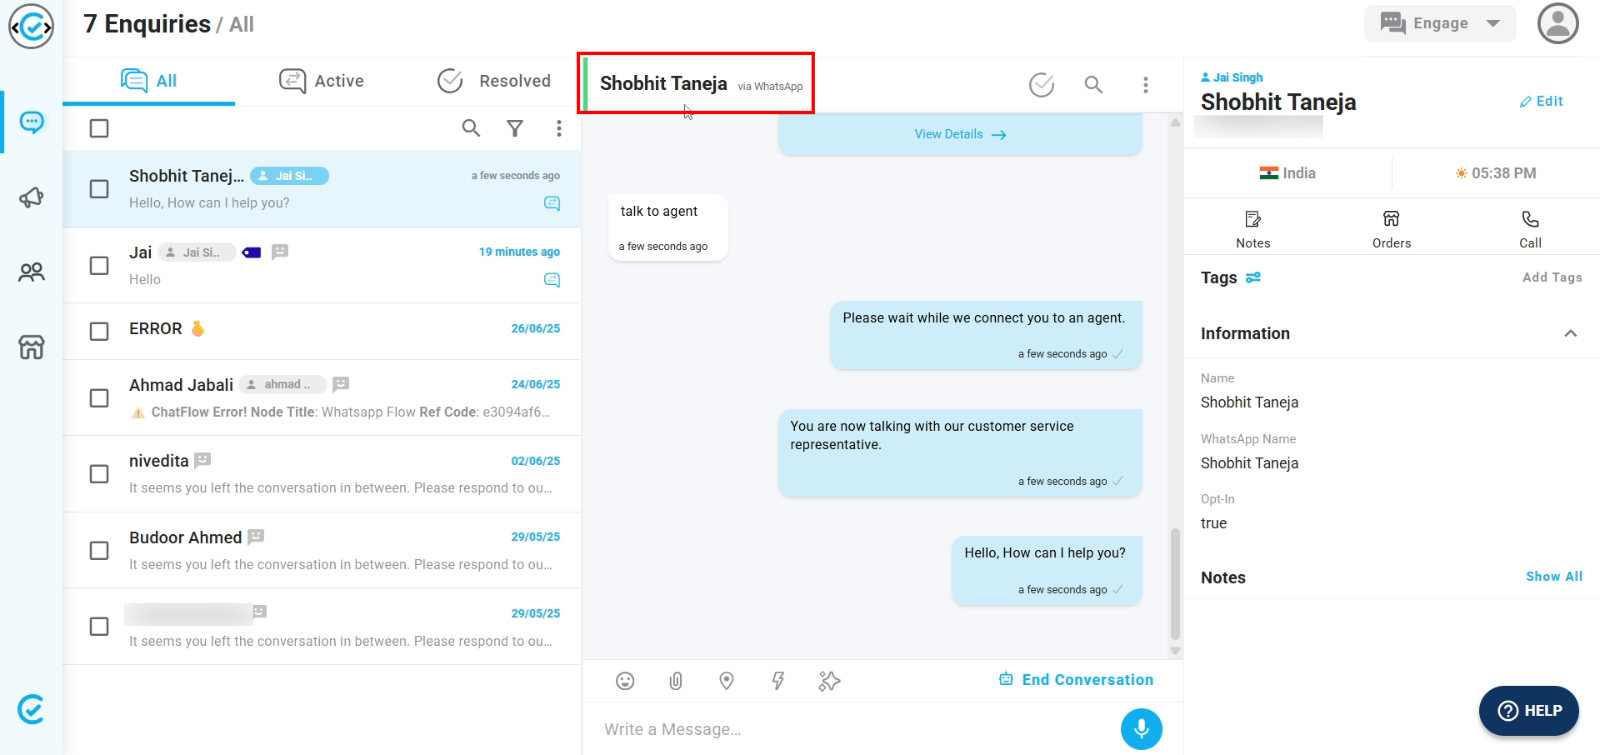The height and width of the screenshot is (755, 1600).
Task: Collapse the Information section
Action: 1570,334
